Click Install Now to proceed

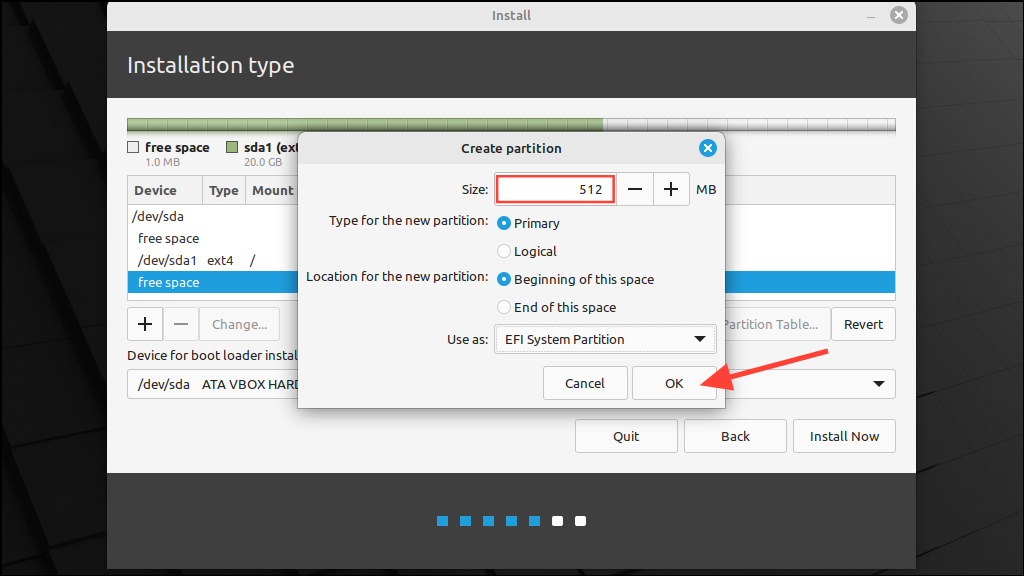(x=843, y=435)
